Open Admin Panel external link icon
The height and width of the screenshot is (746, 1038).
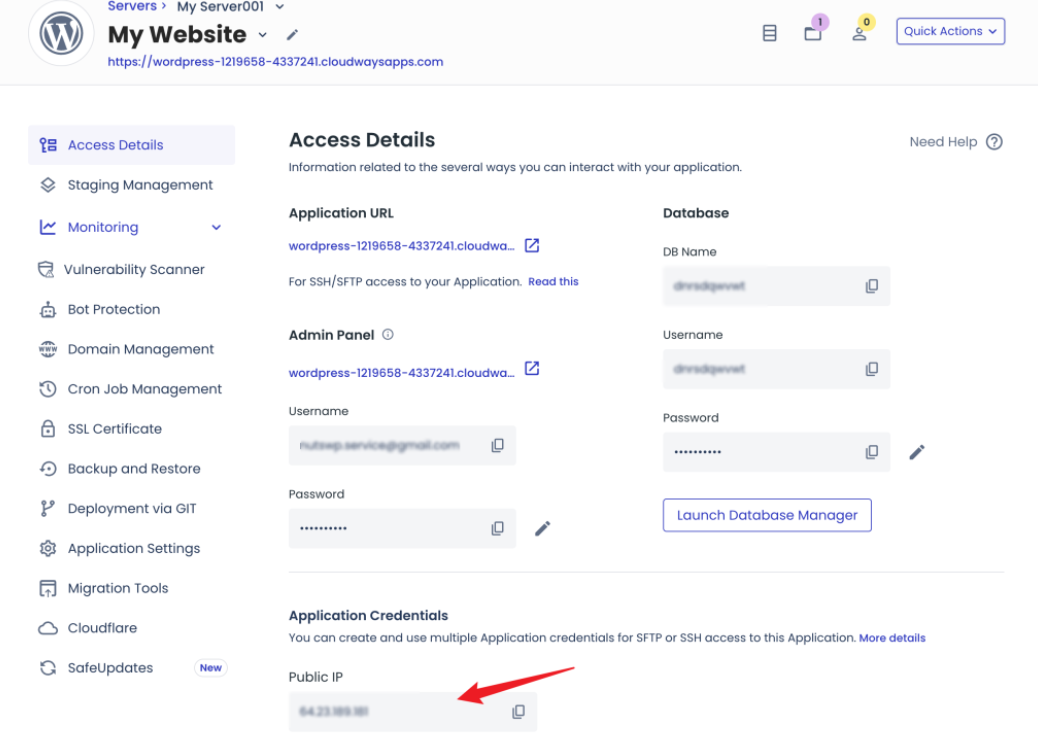pyautogui.click(x=532, y=369)
